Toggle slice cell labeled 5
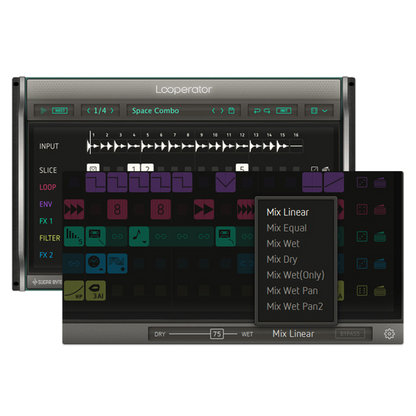416x416 pixels. (242, 168)
